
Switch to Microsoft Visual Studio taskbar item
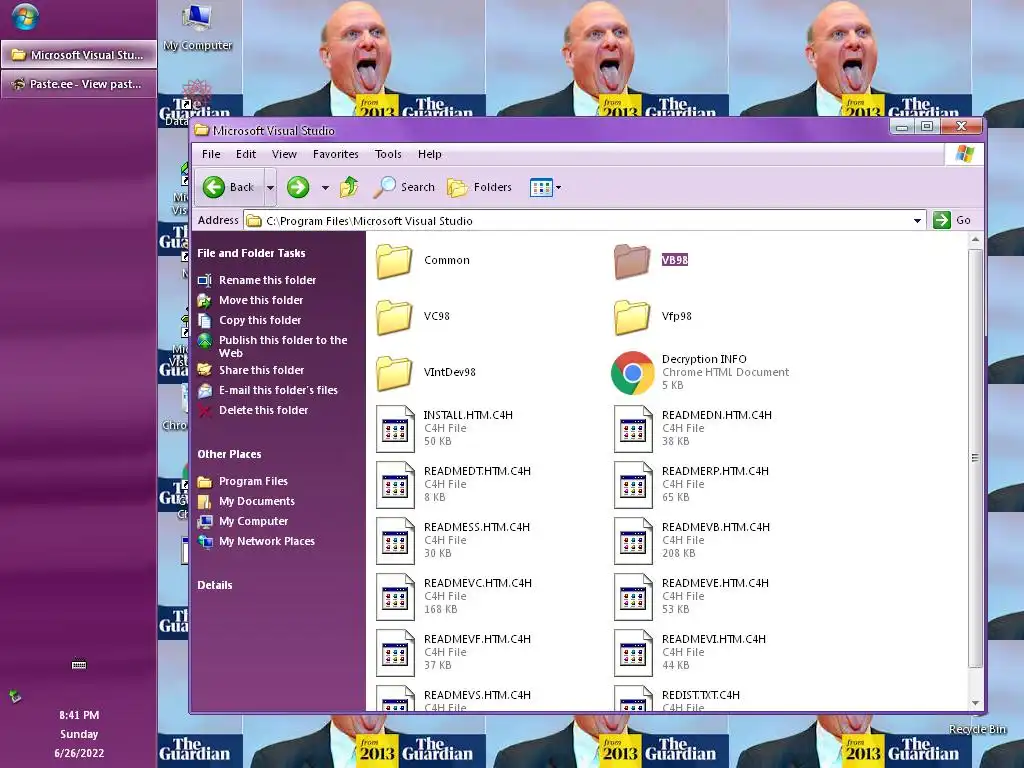click(x=79, y=55)
